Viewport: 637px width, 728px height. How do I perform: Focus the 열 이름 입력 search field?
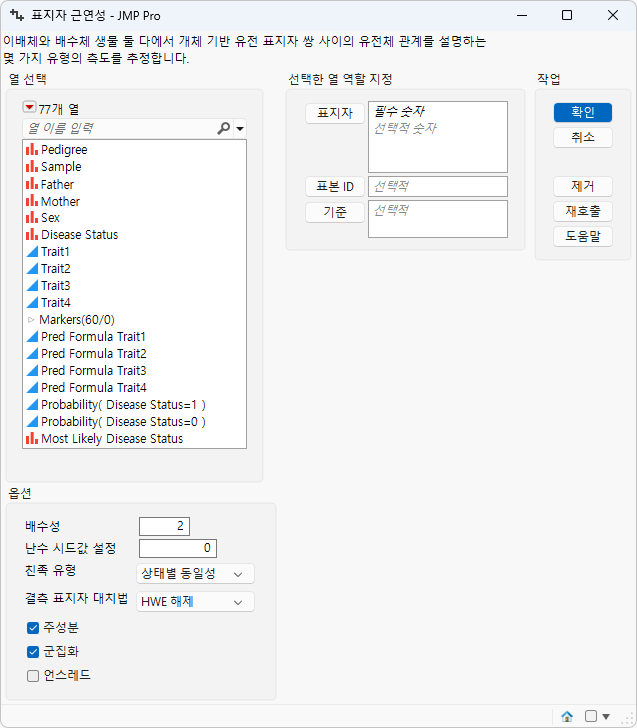120,128
